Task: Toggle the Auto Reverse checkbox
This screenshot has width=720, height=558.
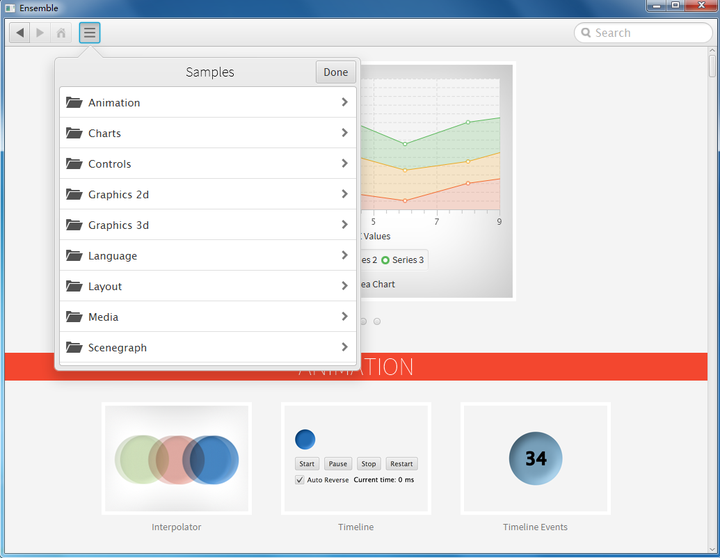Action: pyautogui.click(x=299, y=480)
